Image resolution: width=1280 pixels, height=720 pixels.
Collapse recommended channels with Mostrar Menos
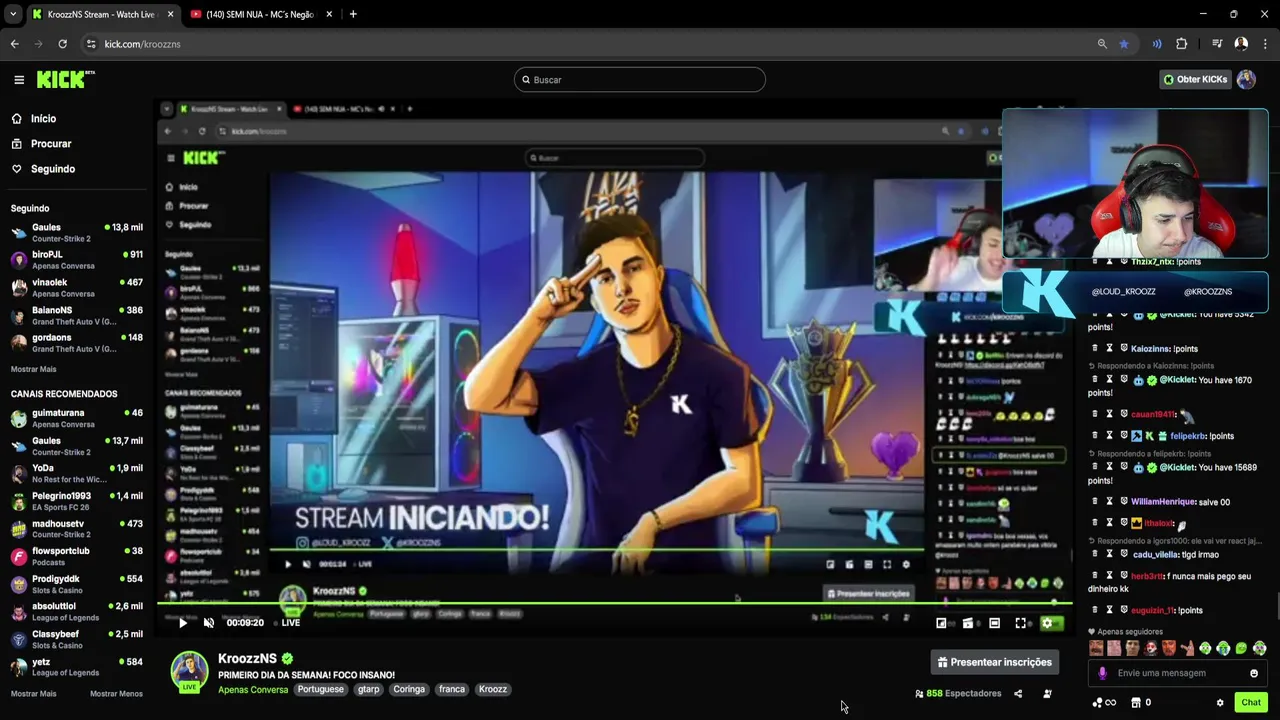(x=116, y=694)
